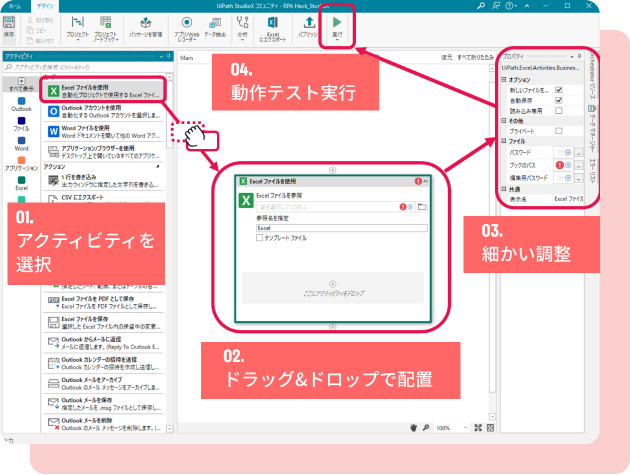Viewport: 630px width, 475px height.
Task: Select Excel ファイルを保存 activity
Action: 103,322
